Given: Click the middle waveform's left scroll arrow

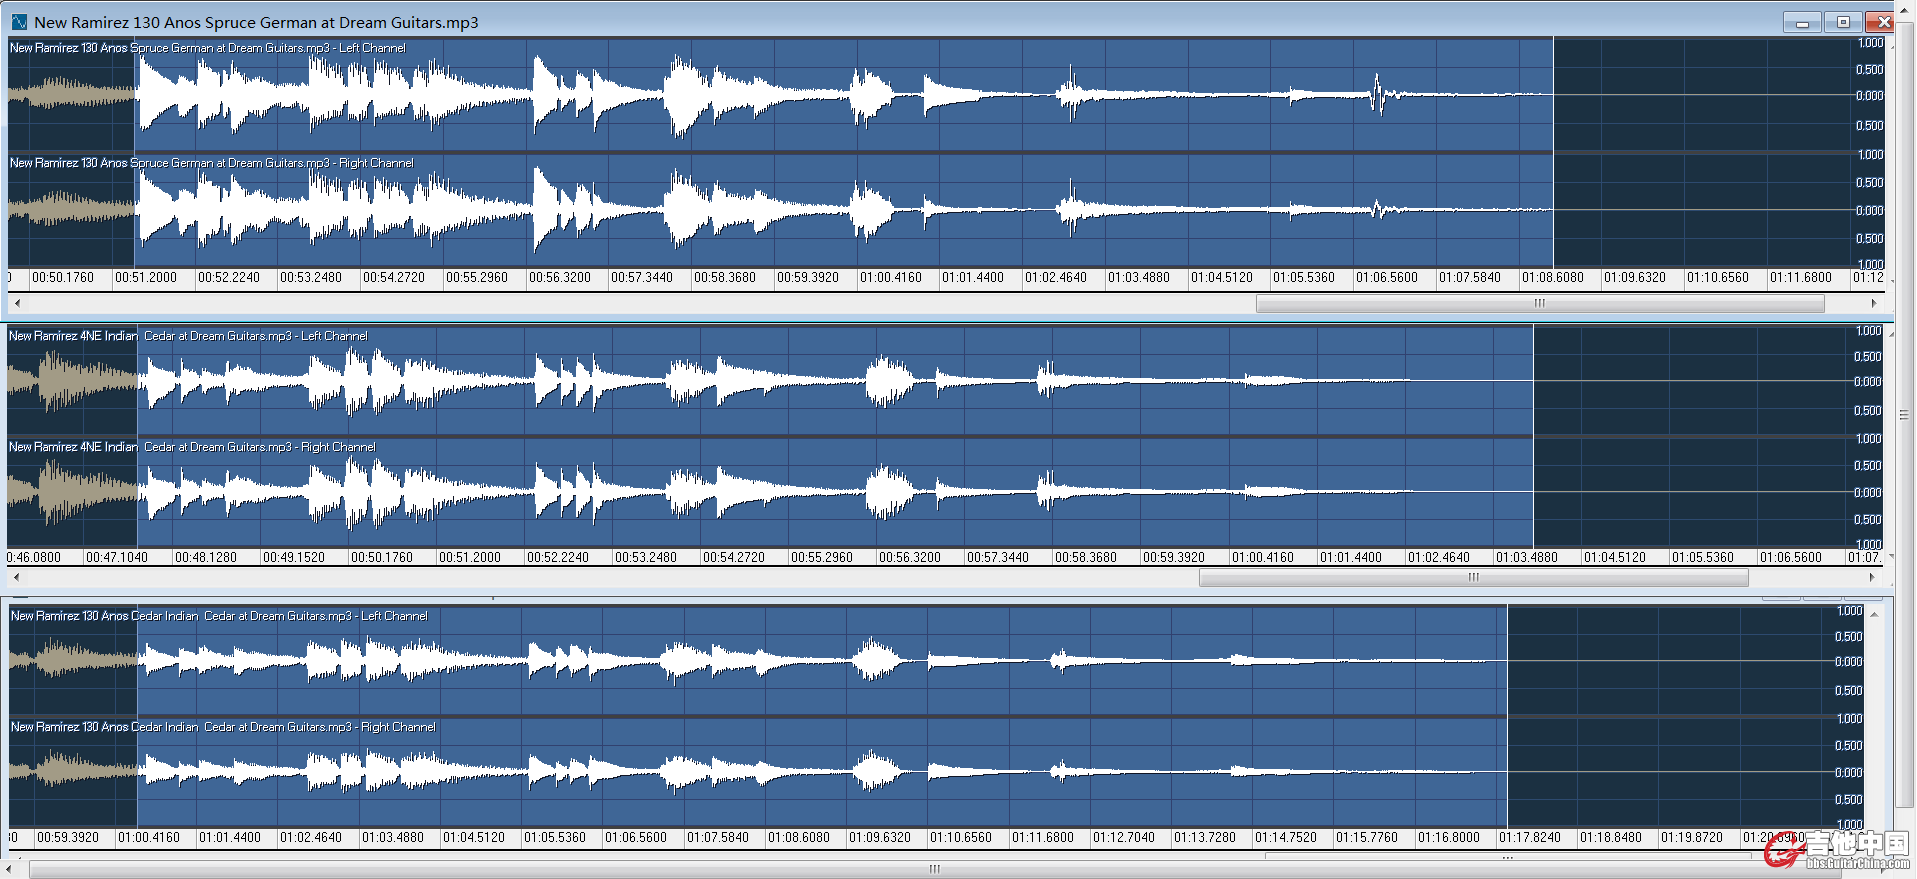Looking at the screenshot, I should click(x=17, y=577).
